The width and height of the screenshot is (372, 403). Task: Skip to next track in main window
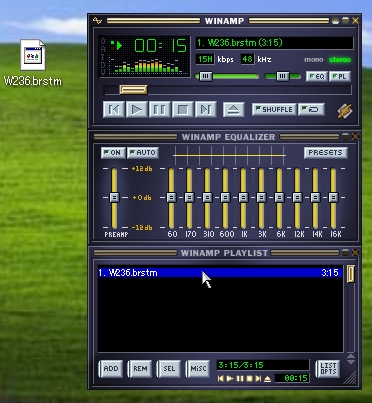(x=206, y=110)
